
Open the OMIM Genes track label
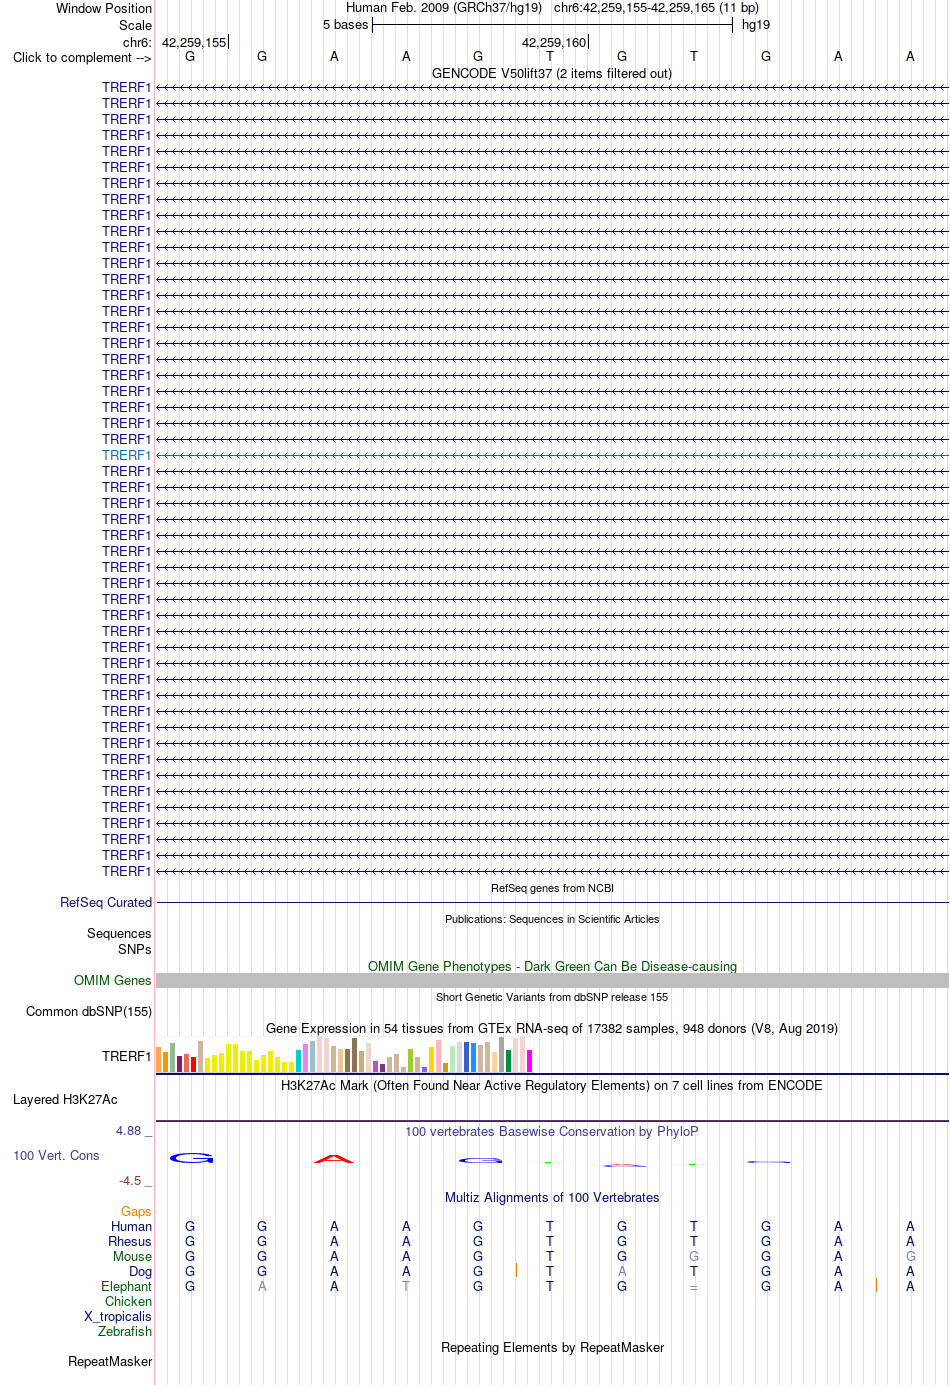(x=113, y=980)
